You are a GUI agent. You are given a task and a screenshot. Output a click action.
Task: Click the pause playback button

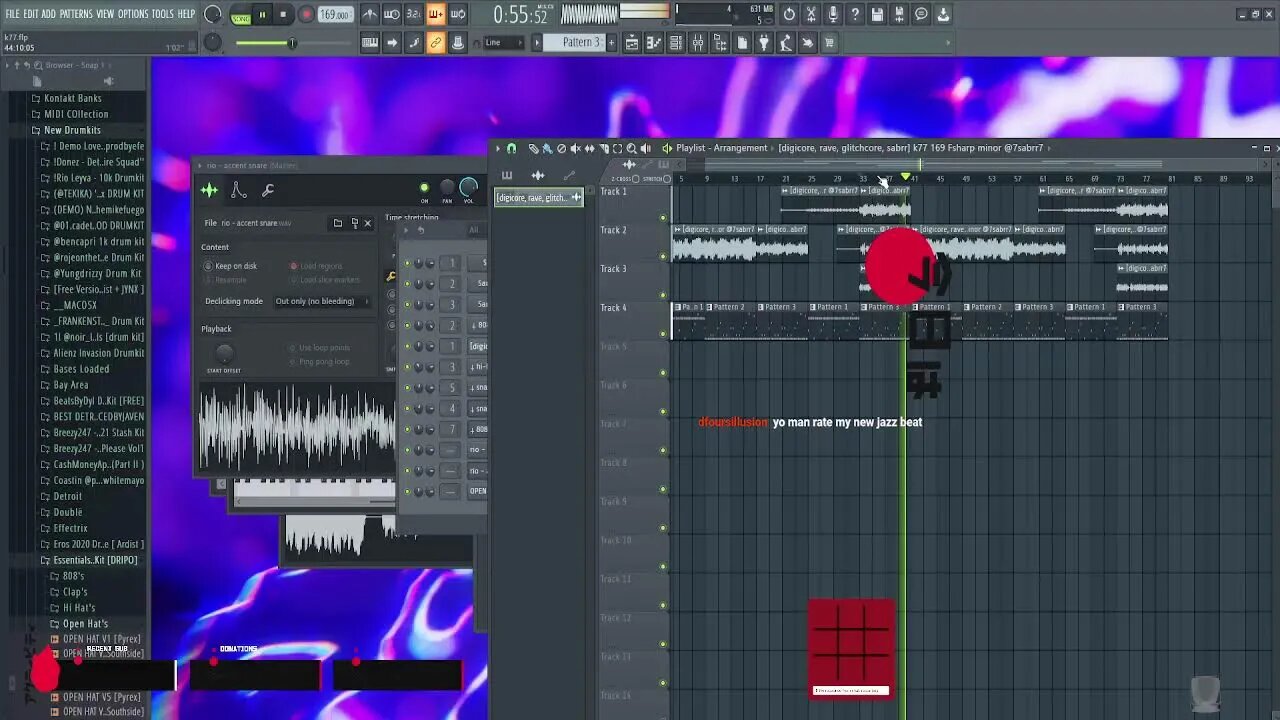click(x=262, y=15)
